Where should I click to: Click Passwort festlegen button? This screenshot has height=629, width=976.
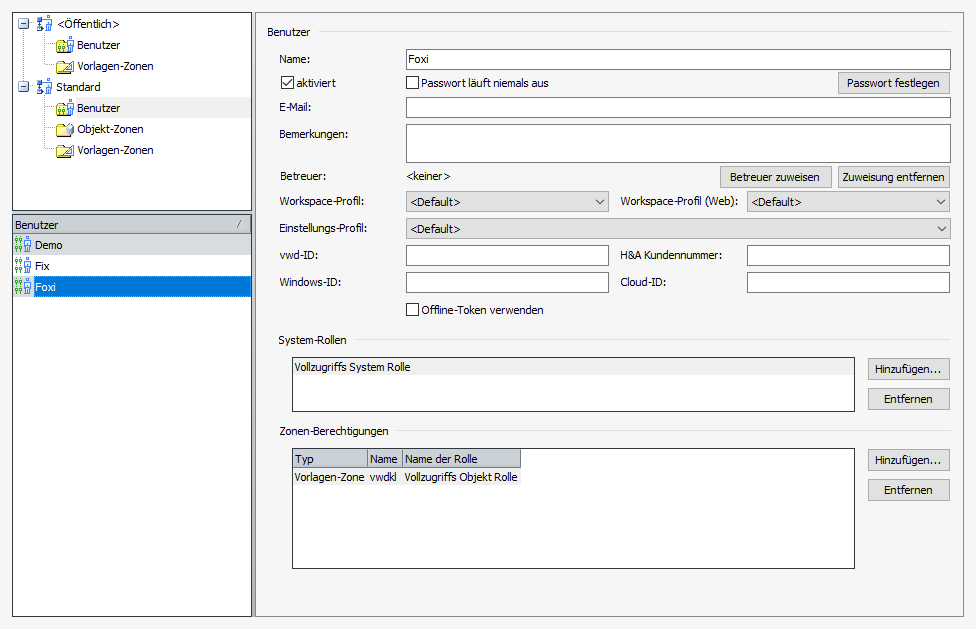pos(892,83)
